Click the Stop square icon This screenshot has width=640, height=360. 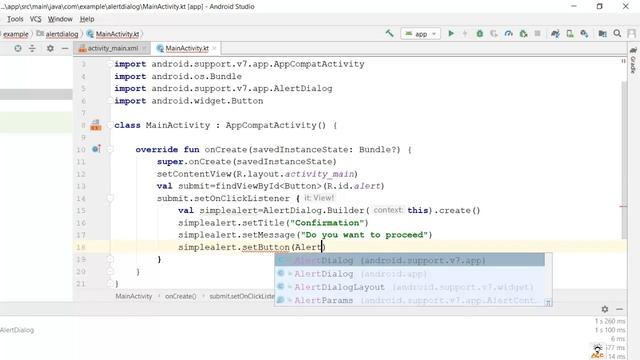(538, 33)
